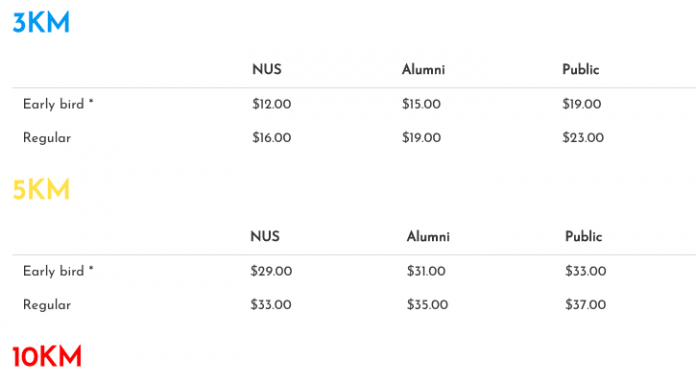Click the yellow 5KM heading
This screenshot has width=696, height=385.
click(x=41, y=190)
